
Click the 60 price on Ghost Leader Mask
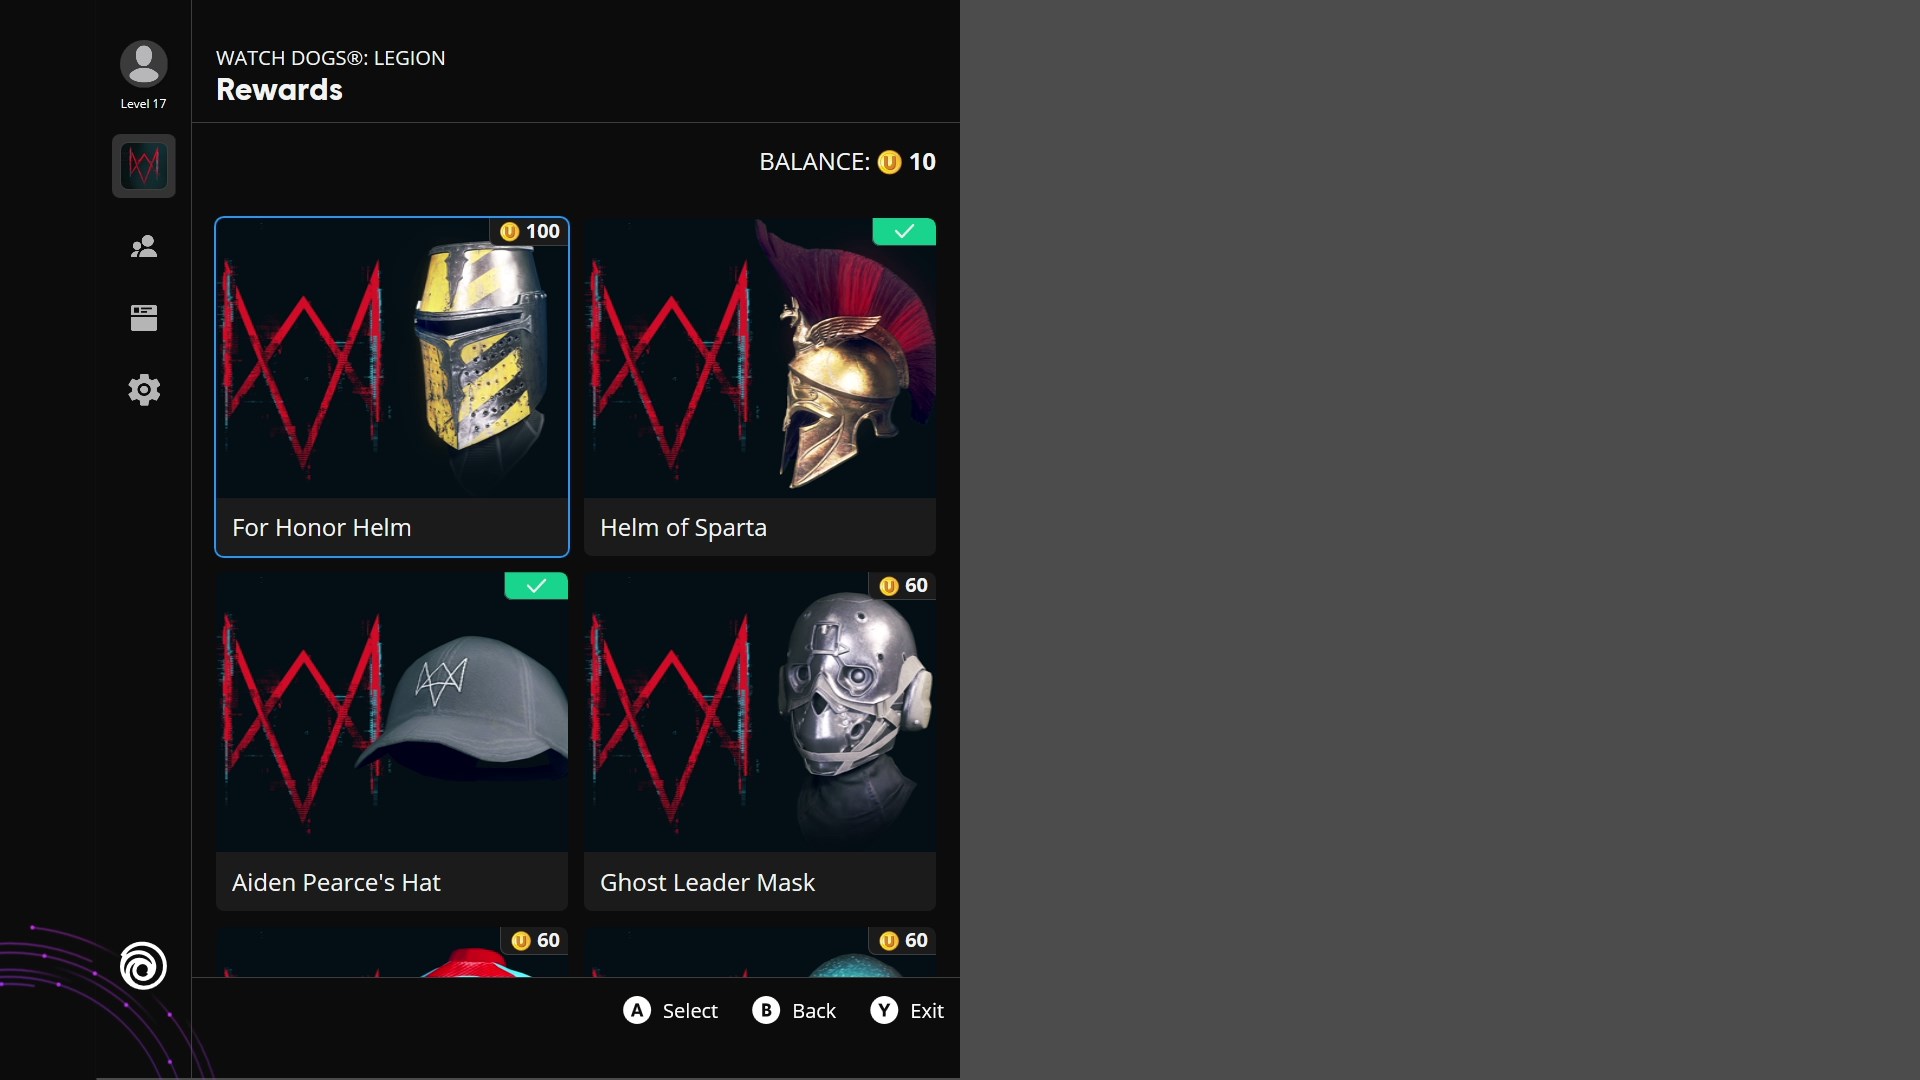(x=903, y=586)
